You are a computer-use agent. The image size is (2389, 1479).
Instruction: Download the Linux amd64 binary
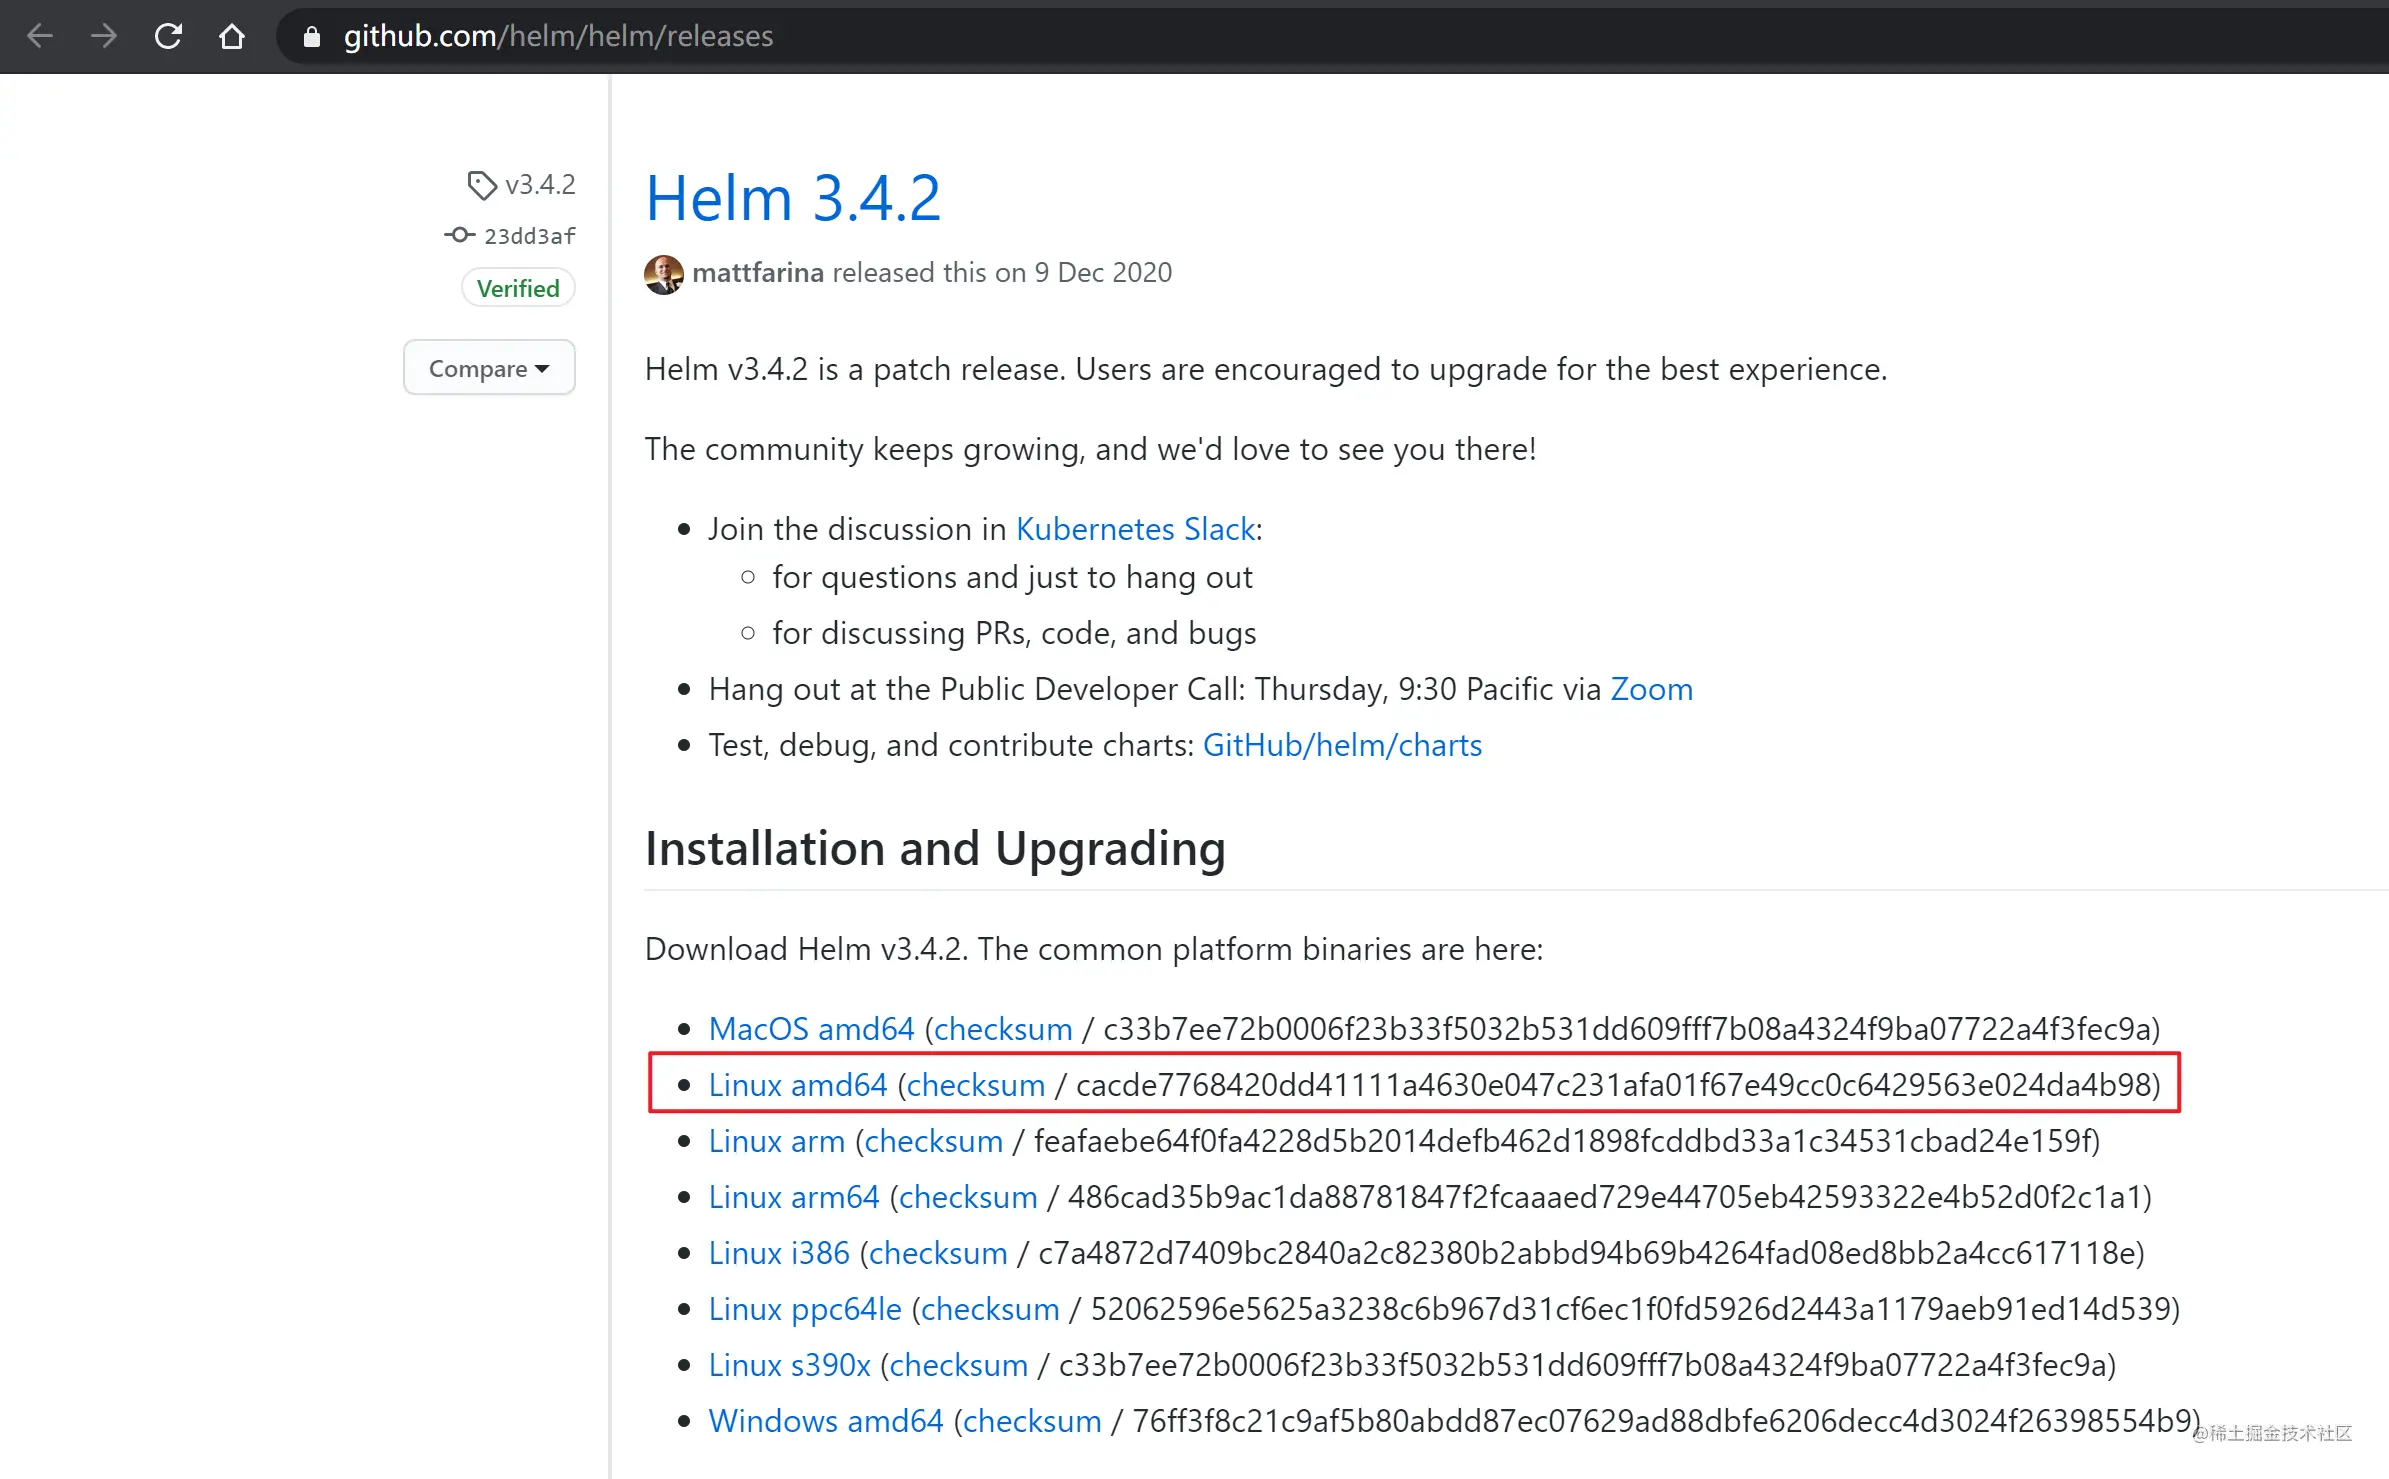pyautogui.click(x=798, y=1085)
